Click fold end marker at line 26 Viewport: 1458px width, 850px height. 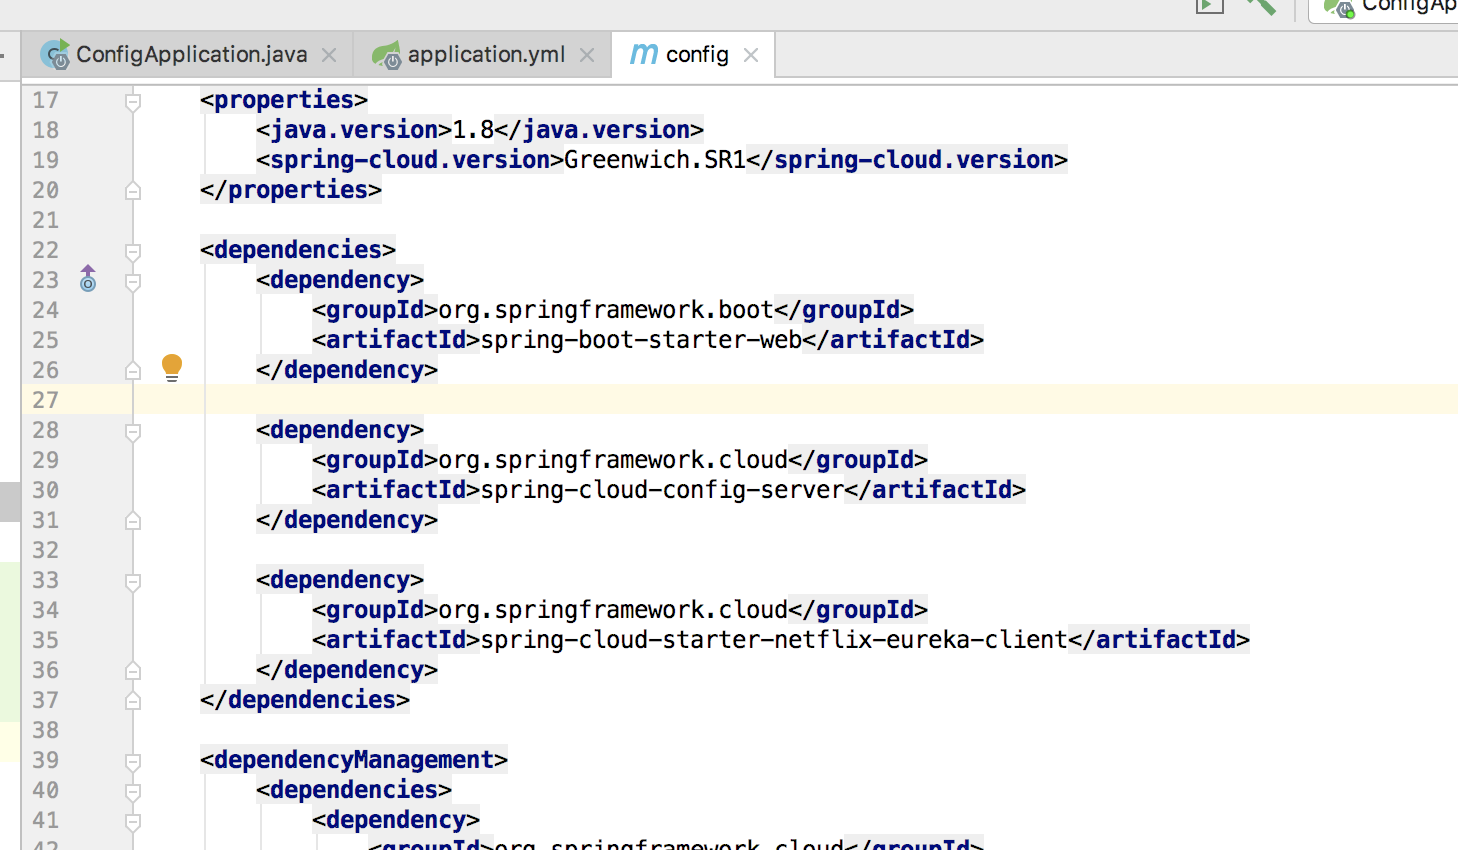(133, 371)
